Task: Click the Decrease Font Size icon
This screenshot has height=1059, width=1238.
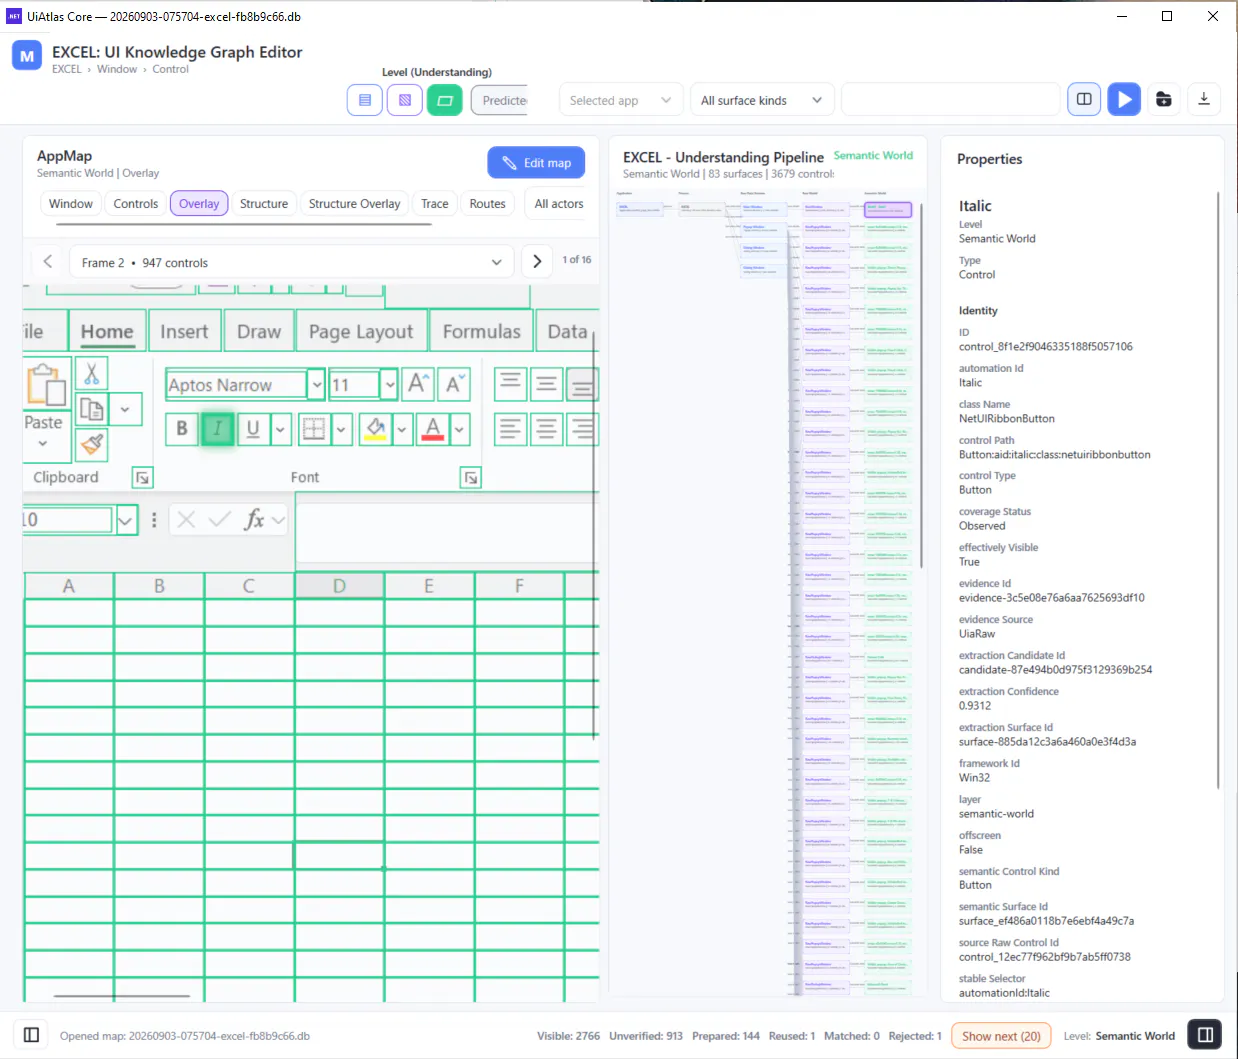Action: click(453, 384)
